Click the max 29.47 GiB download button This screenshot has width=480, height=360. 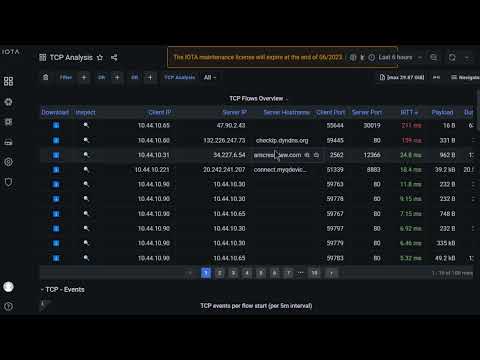coord(402,77)
